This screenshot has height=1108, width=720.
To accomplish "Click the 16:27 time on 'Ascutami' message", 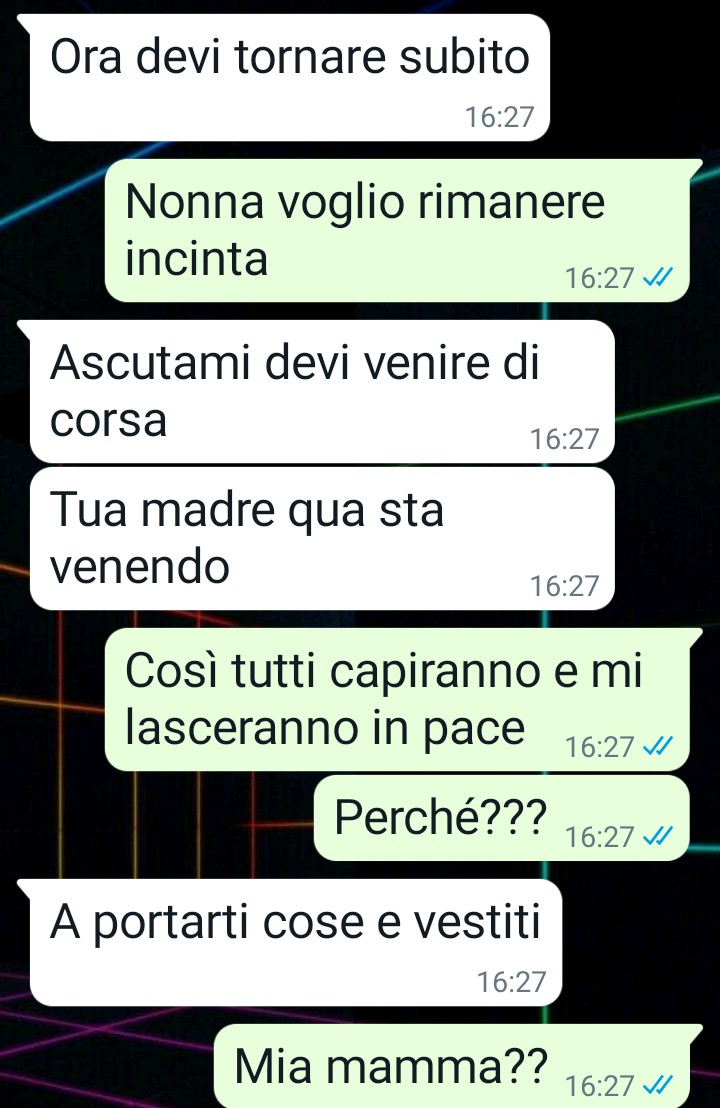I will coord(565,439).
